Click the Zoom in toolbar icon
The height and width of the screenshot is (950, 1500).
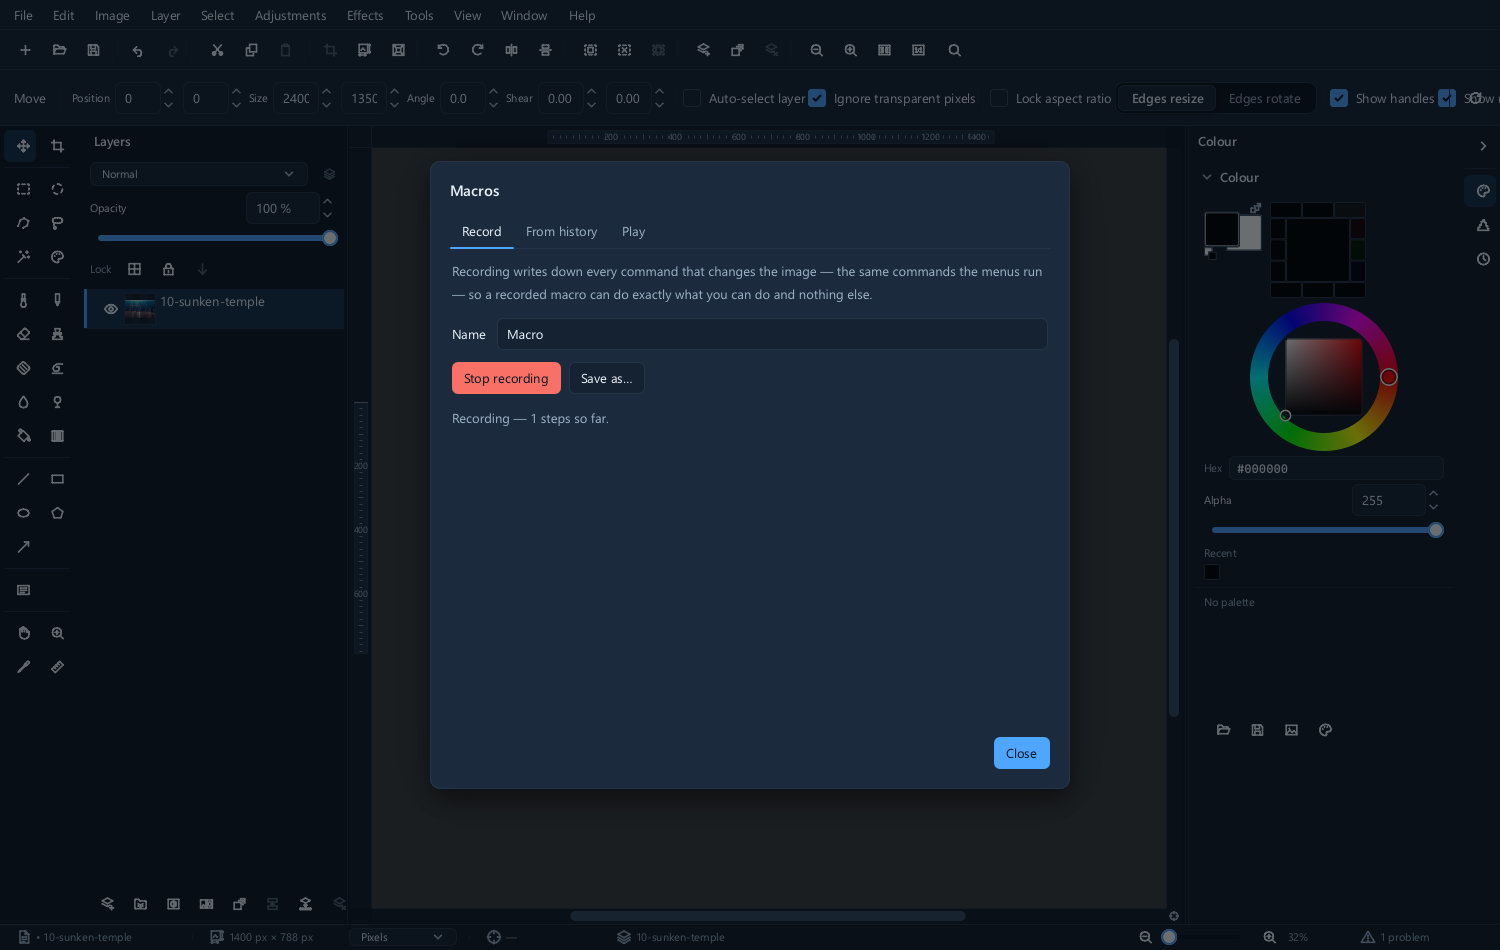point(850,50)
